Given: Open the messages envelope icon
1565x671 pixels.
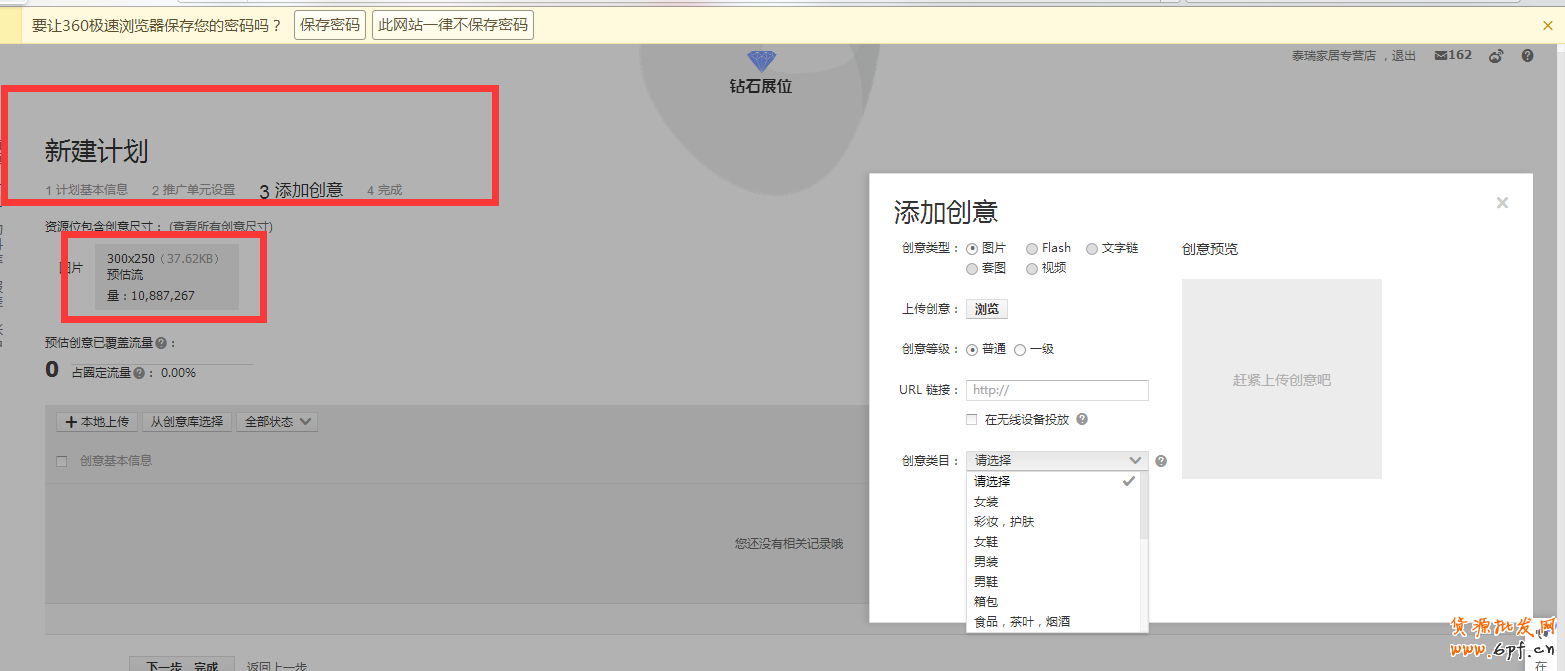Looking at the screenshot, I should [1440, 56].
